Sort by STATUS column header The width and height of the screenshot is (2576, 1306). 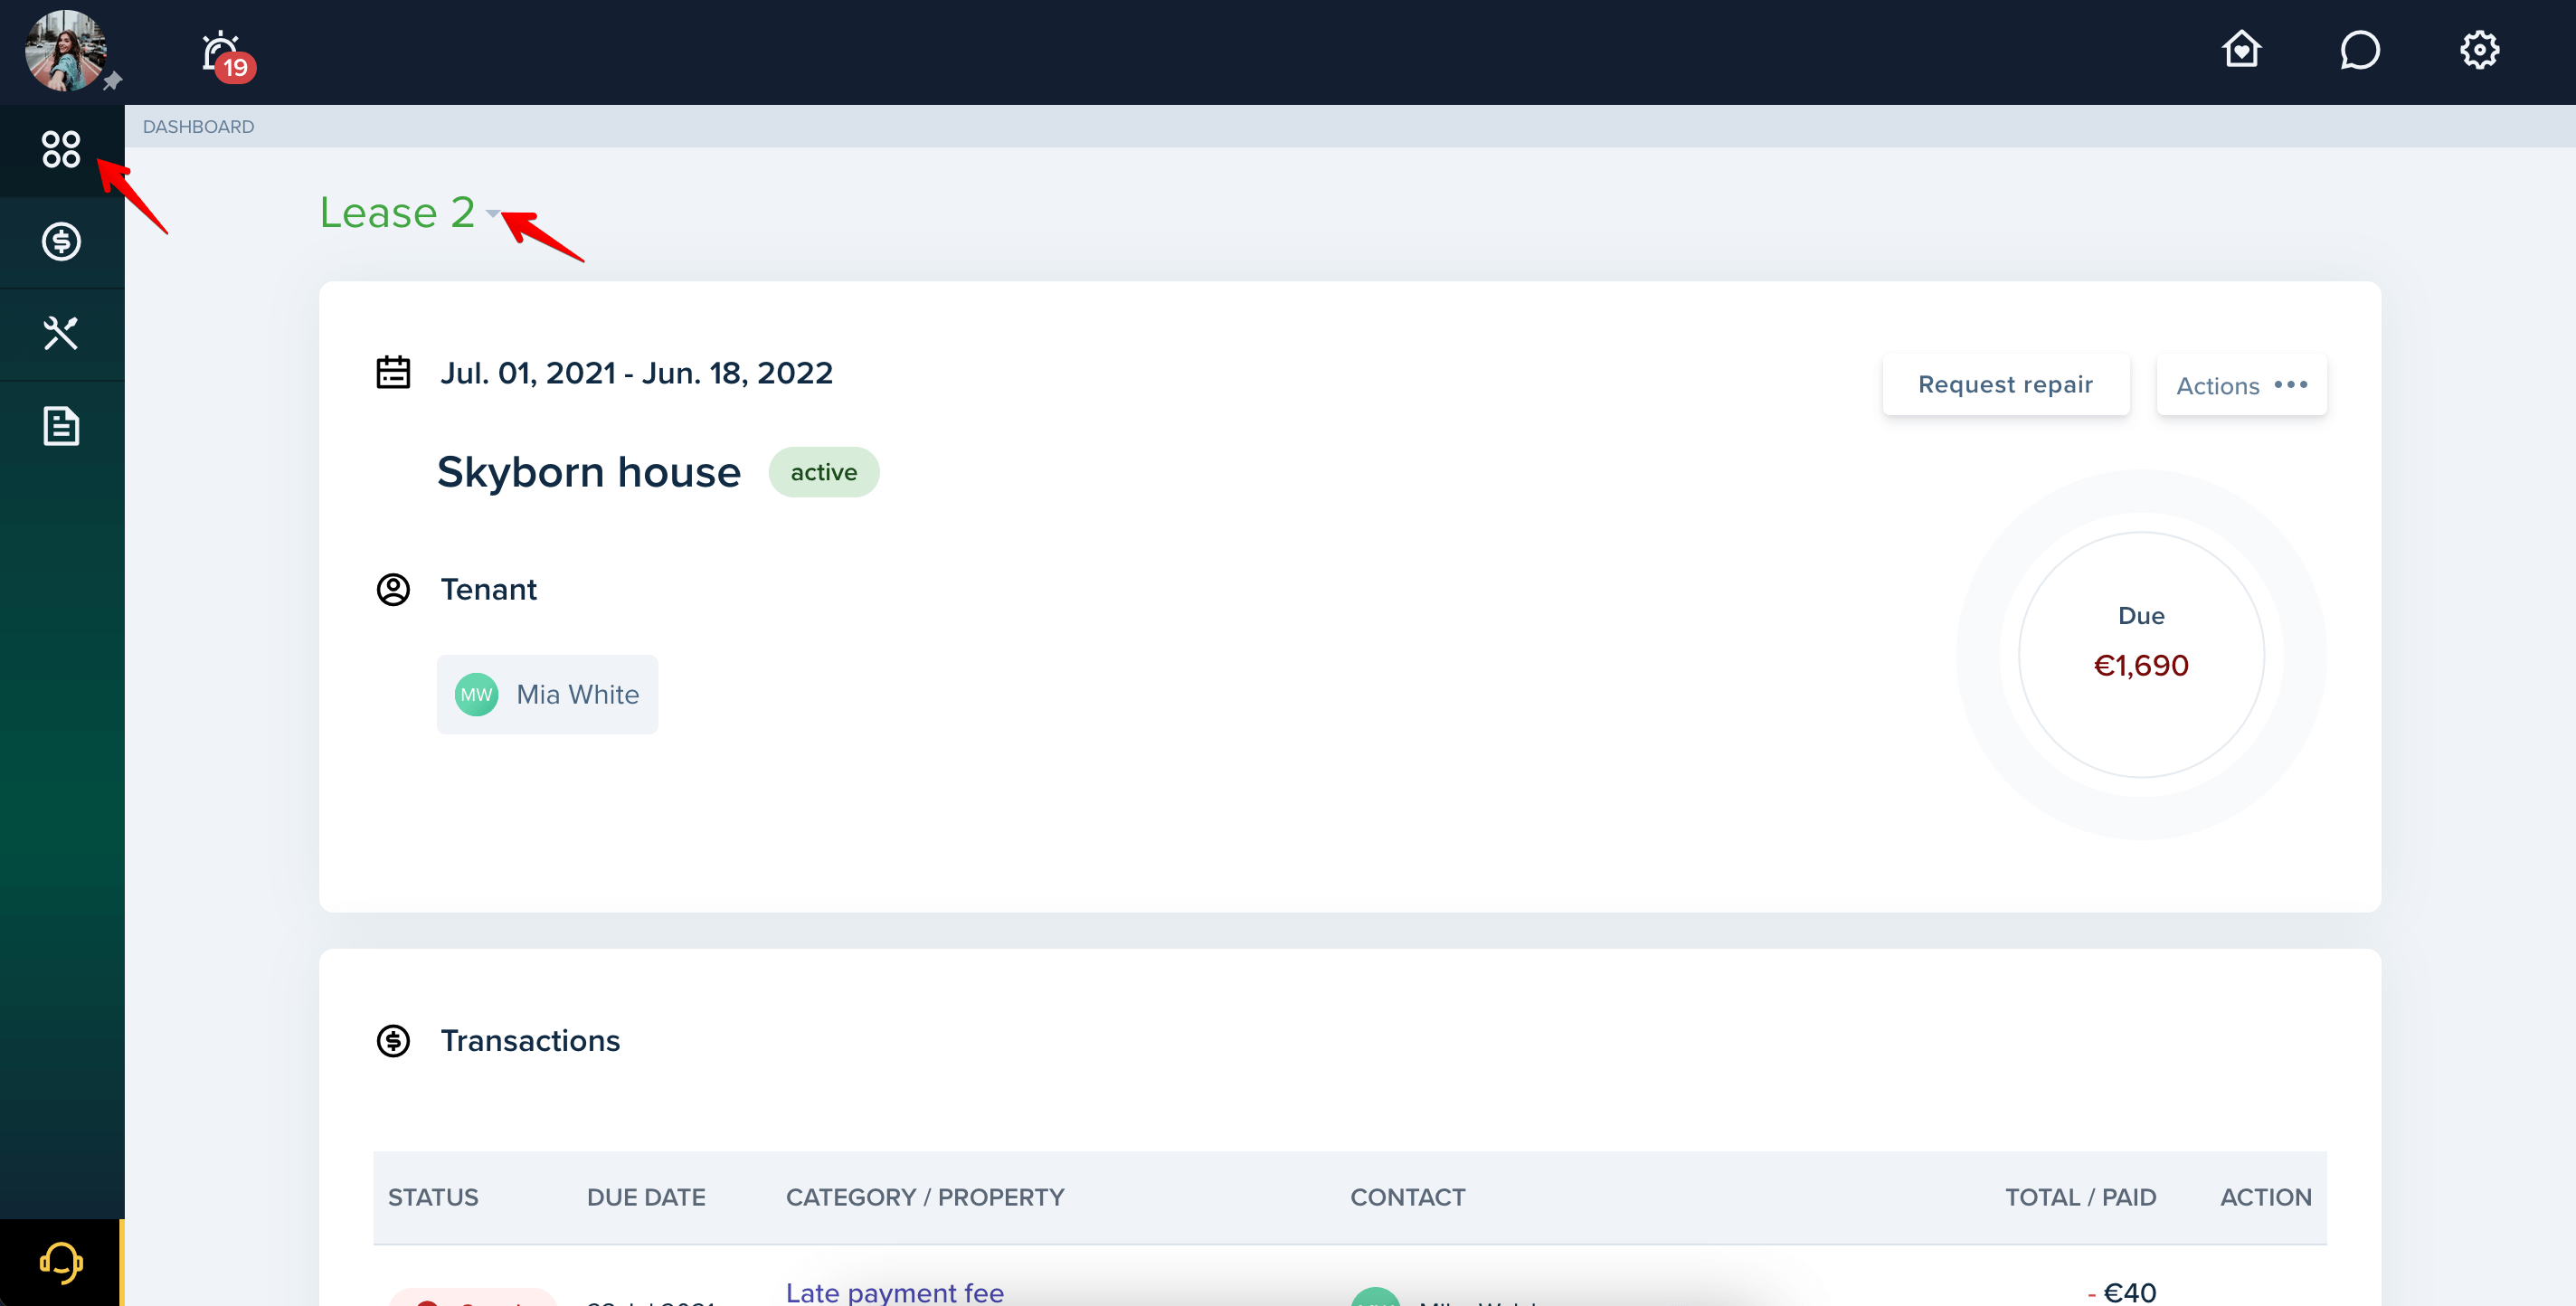[x=433, y=1197]
